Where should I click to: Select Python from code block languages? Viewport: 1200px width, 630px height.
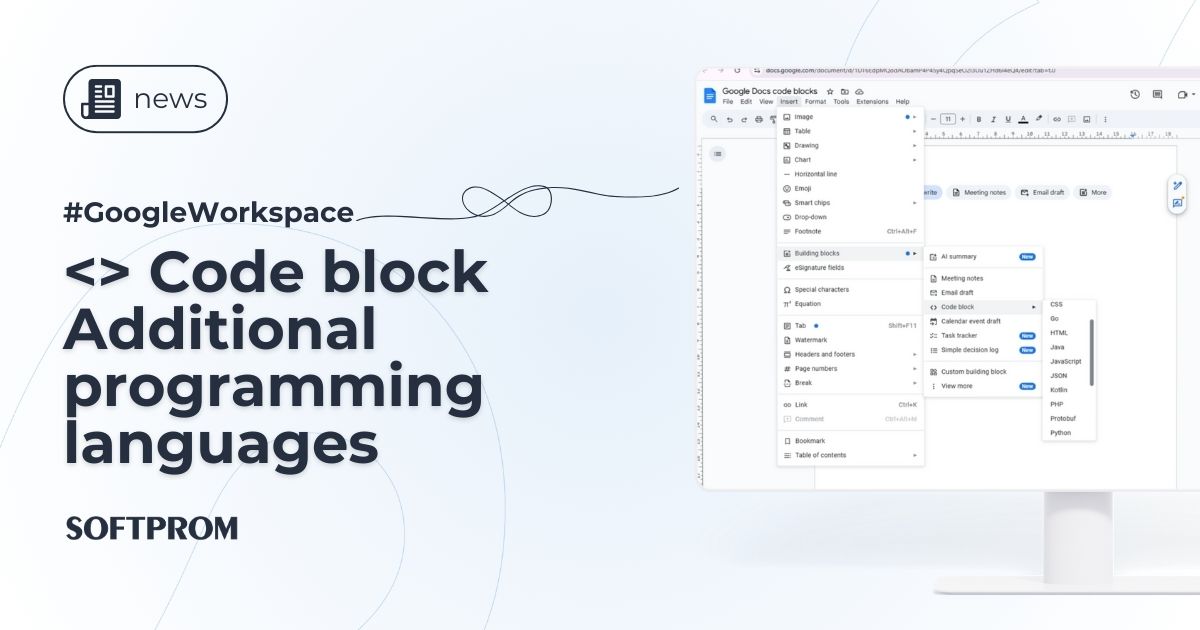click(1060, 433)
